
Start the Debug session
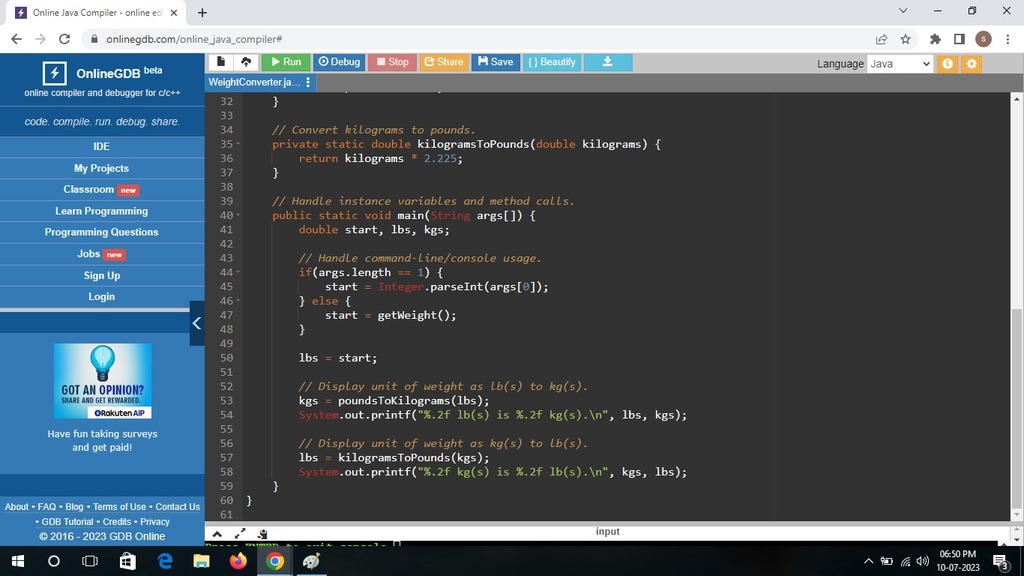point(339,62)
